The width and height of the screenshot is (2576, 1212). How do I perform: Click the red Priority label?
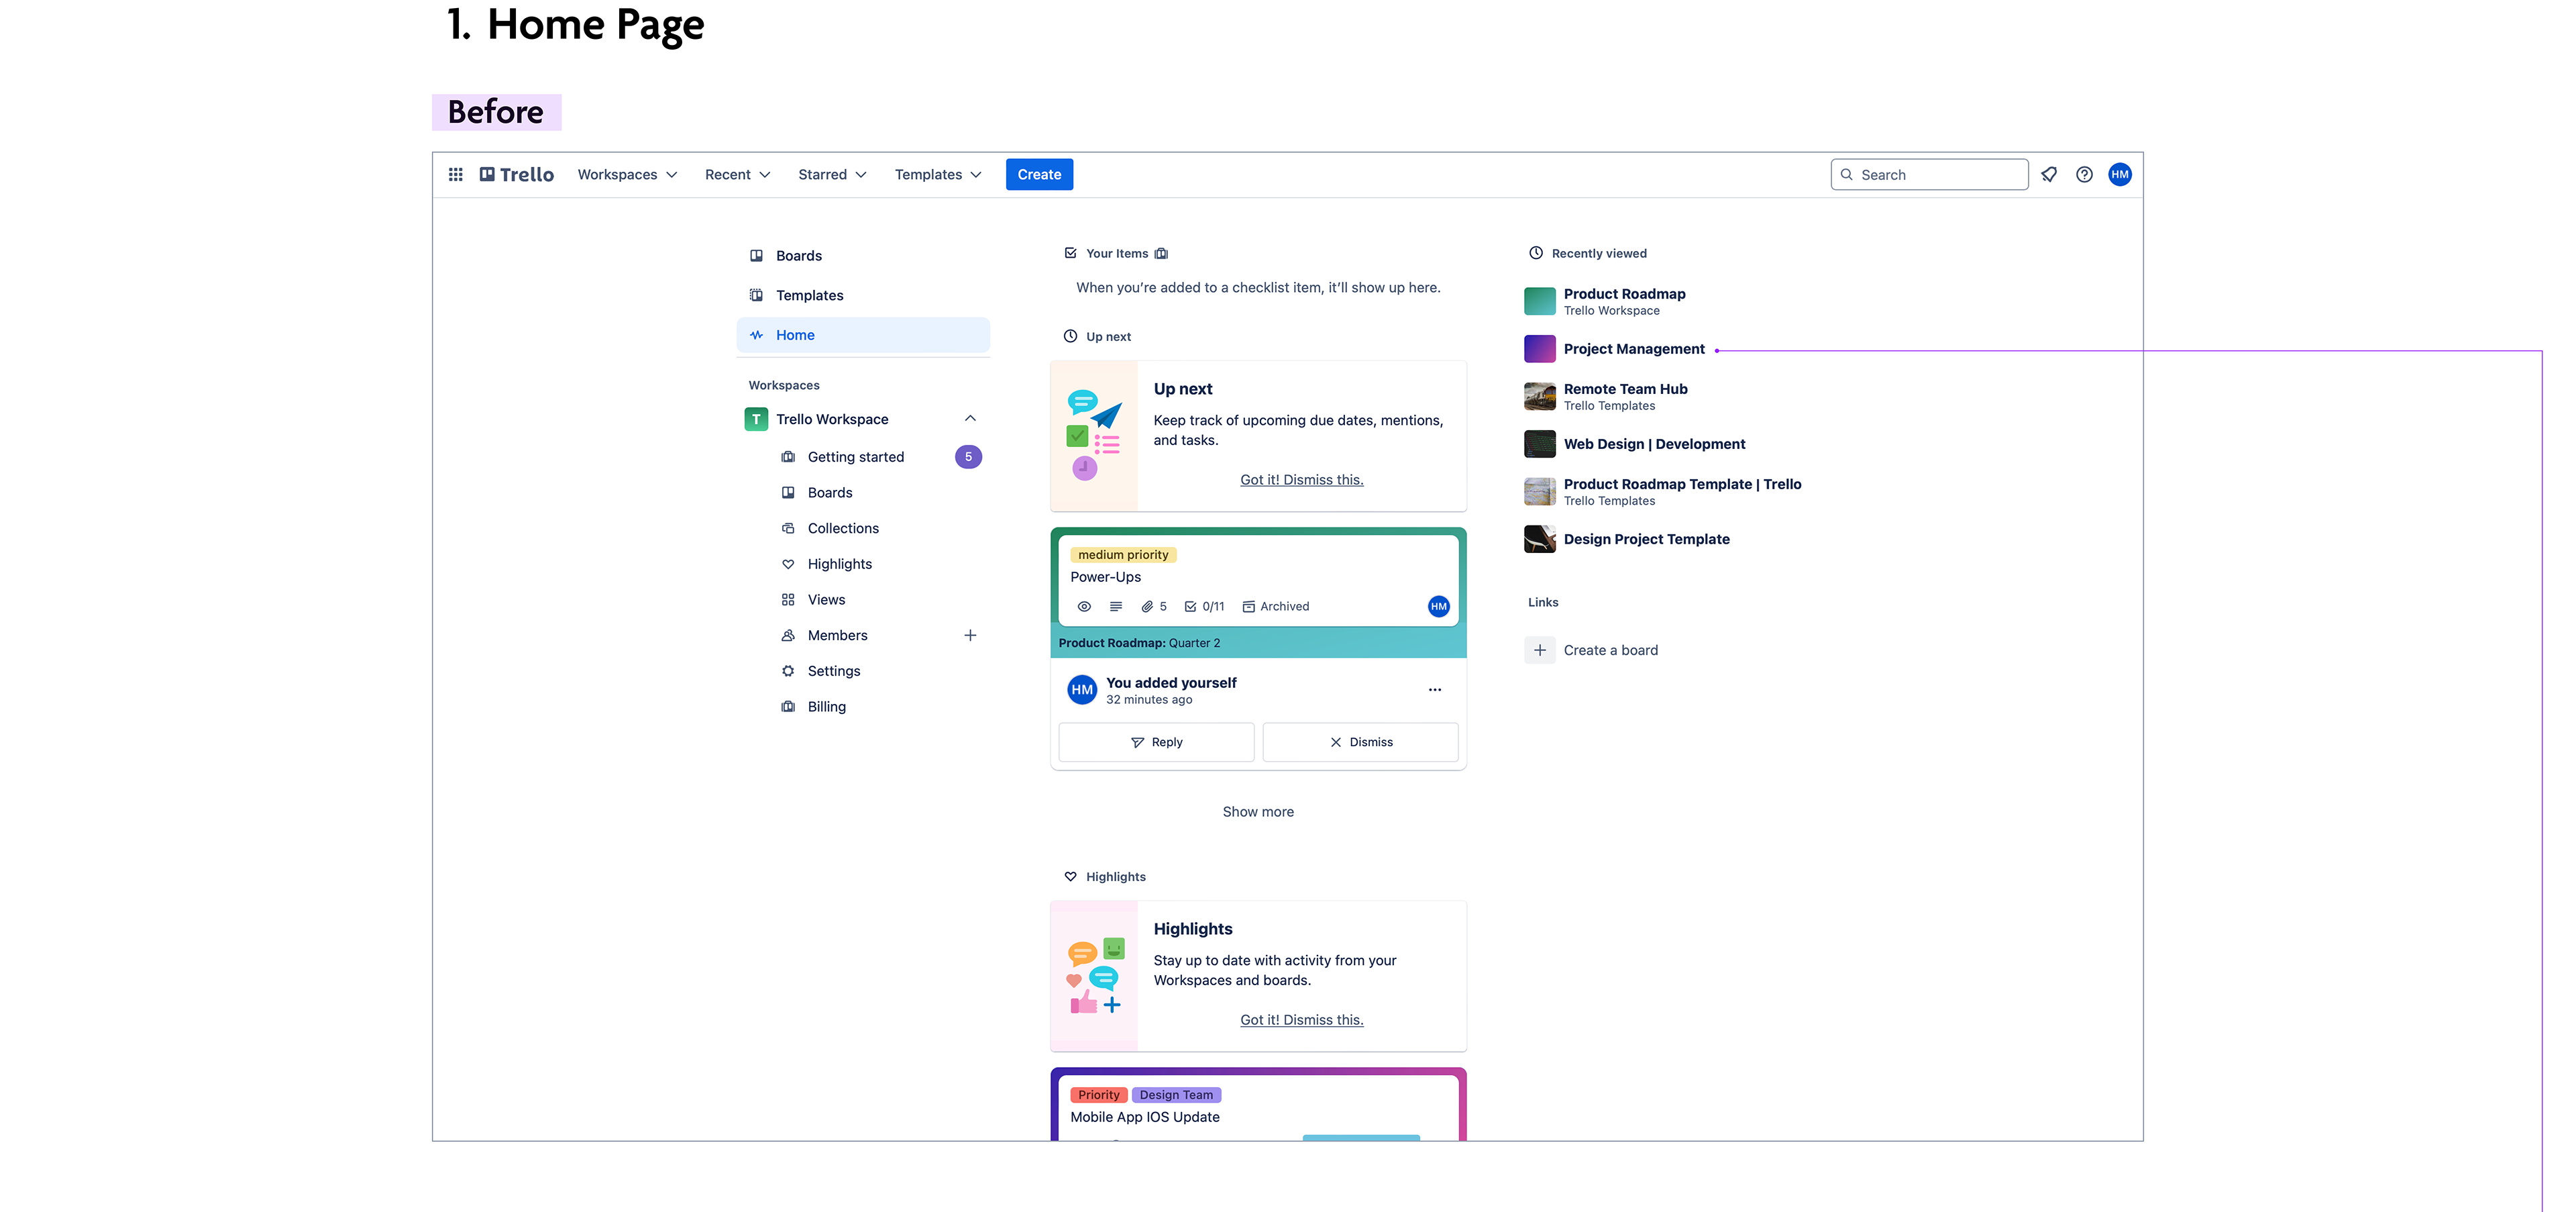point(1099,1095)
